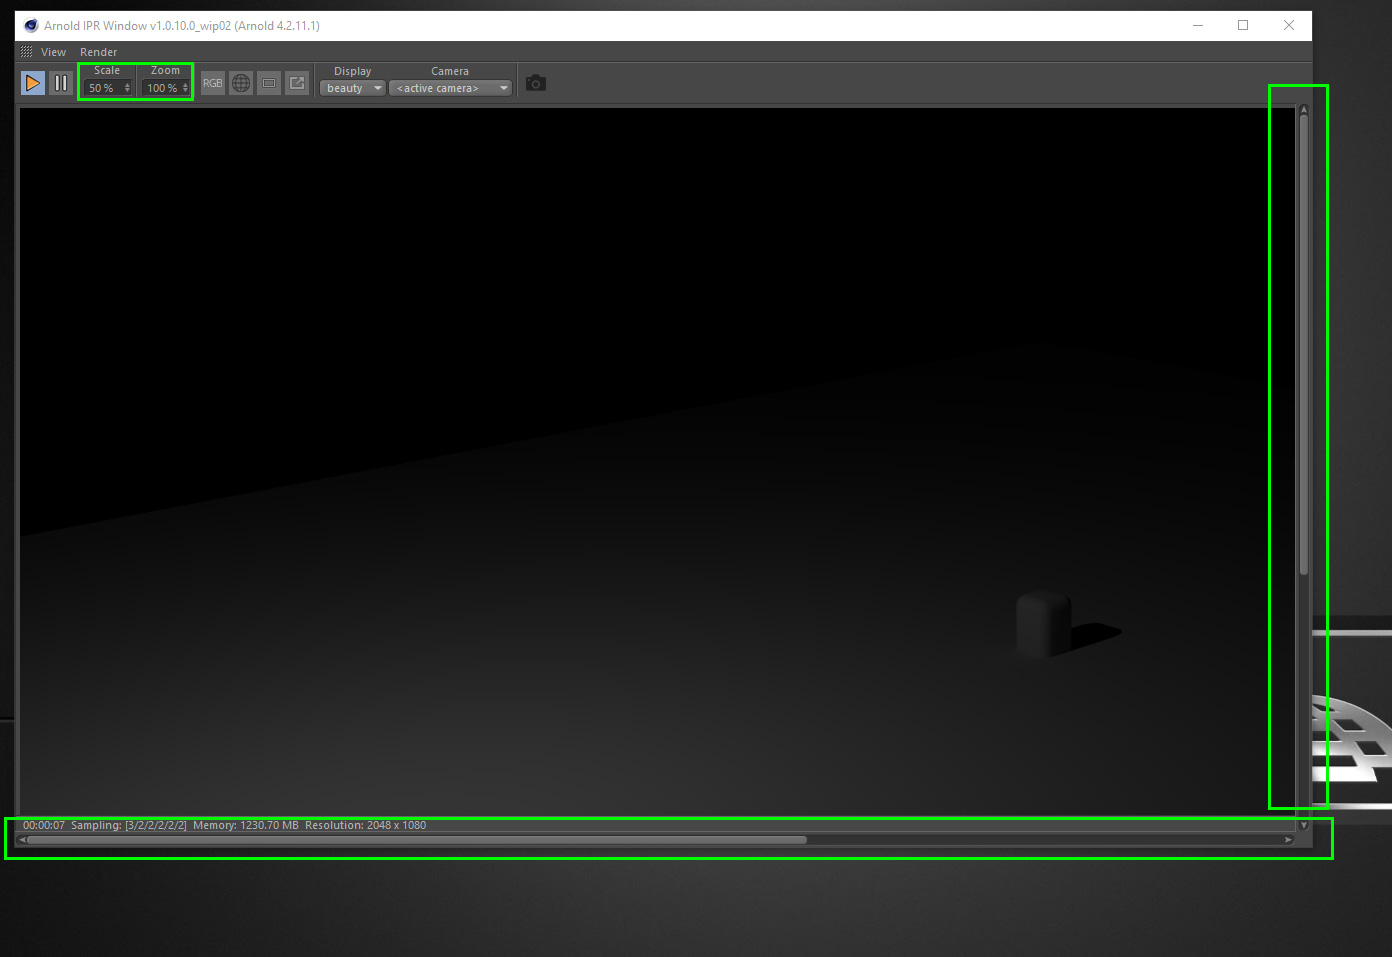
Task: Minimize the Arnold IPR Window
Action: [x=1198, y=25]
